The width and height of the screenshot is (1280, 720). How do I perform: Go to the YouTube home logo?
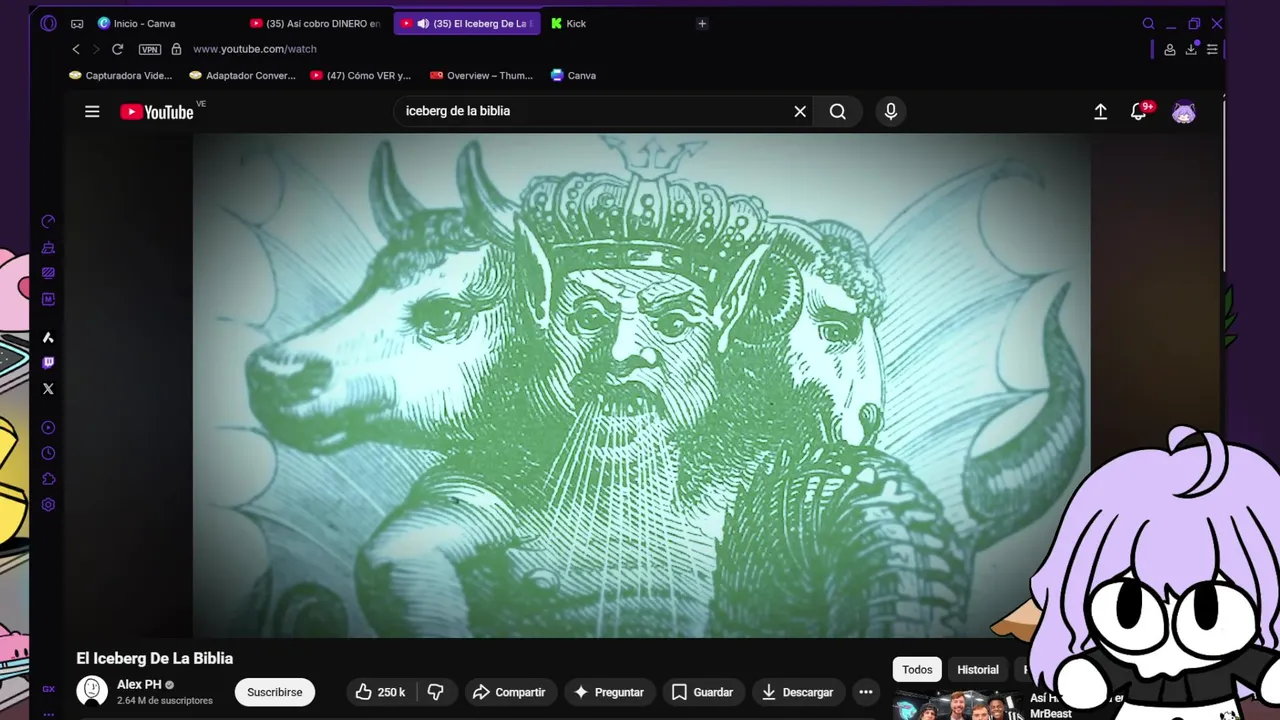[x=157, y=112]
